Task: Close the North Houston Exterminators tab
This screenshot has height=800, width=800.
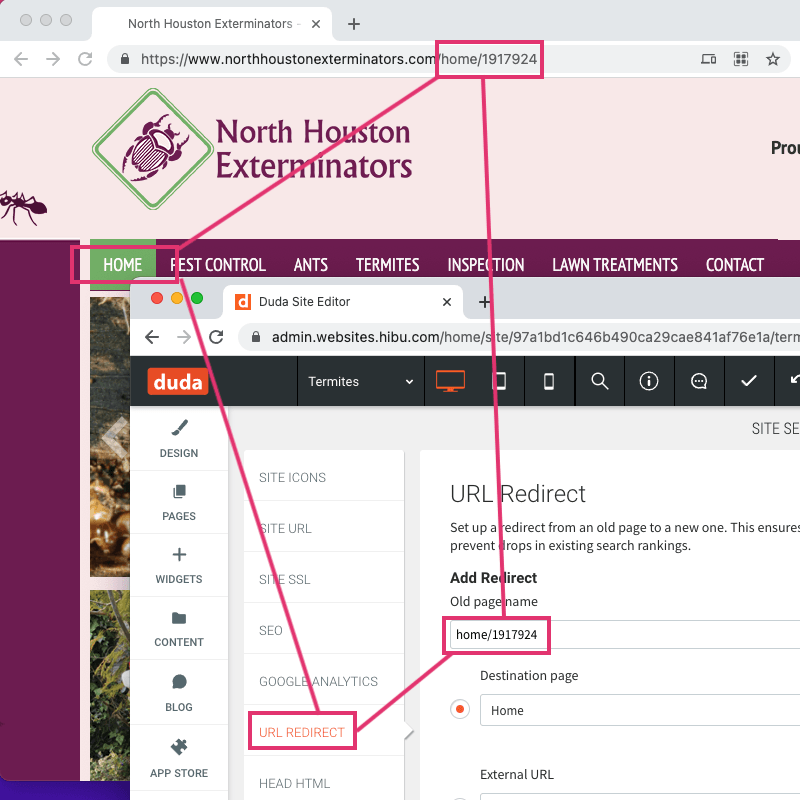Action: coord(316,24)
